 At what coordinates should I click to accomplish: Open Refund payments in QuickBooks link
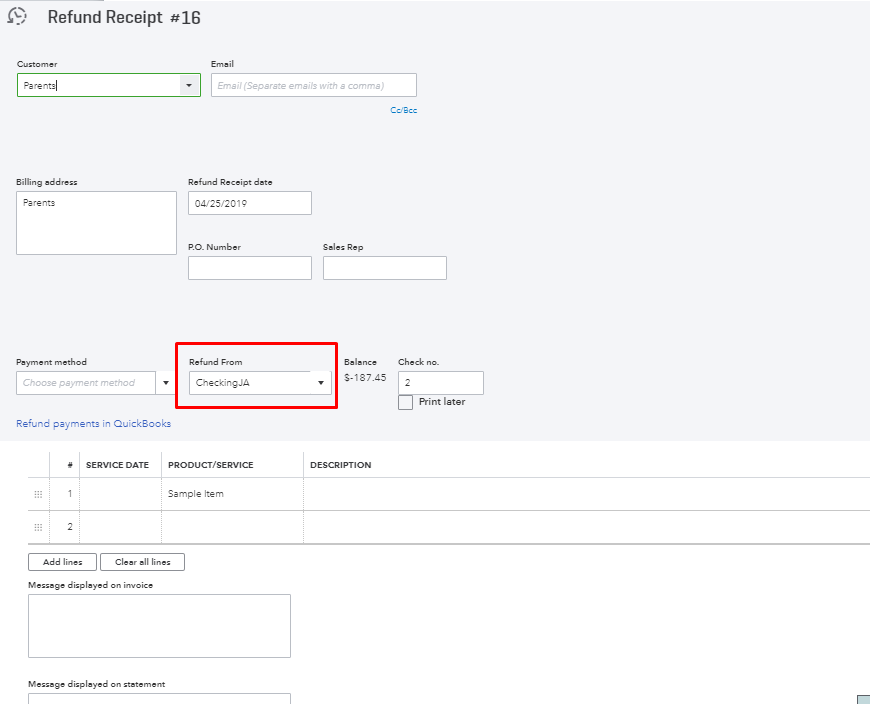click(93, 424)
